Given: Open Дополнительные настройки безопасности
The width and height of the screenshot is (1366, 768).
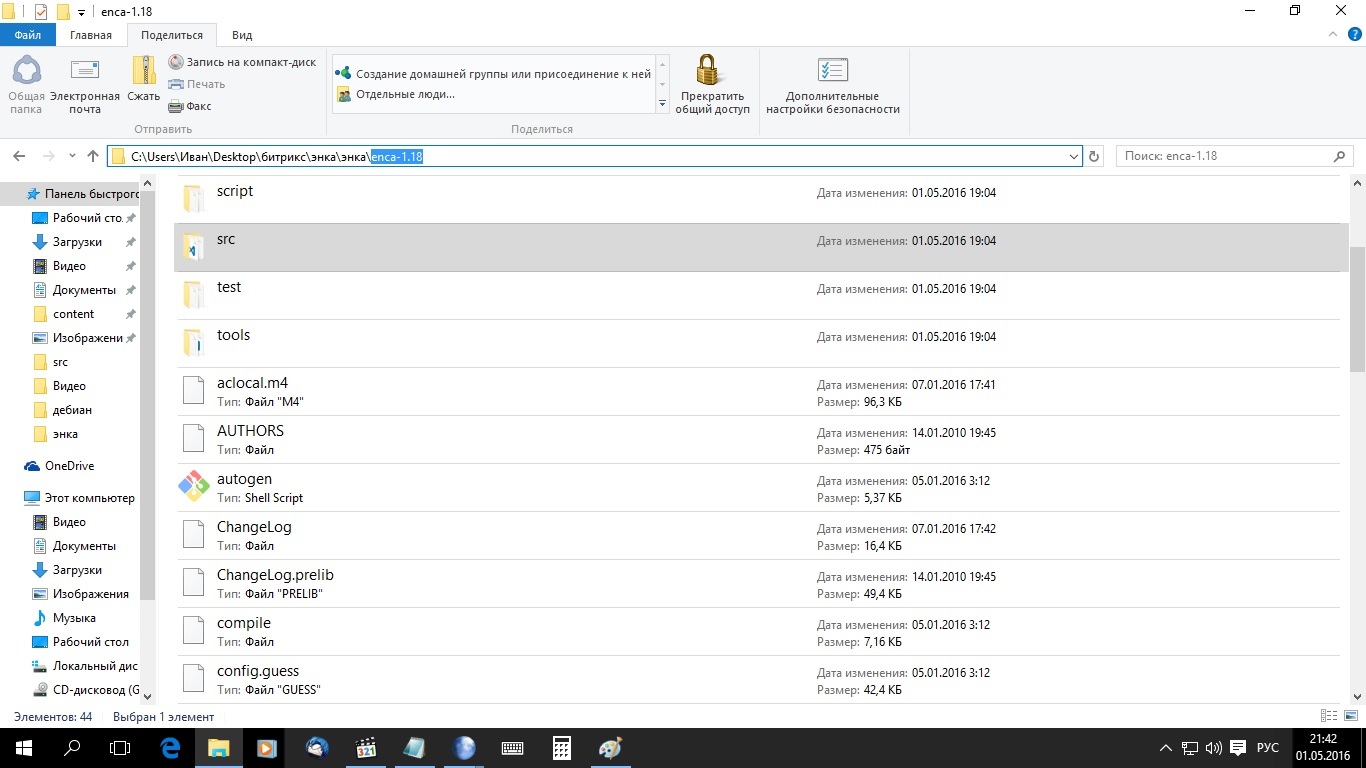Looking at the screenshot, I should [x=833, y=84].
